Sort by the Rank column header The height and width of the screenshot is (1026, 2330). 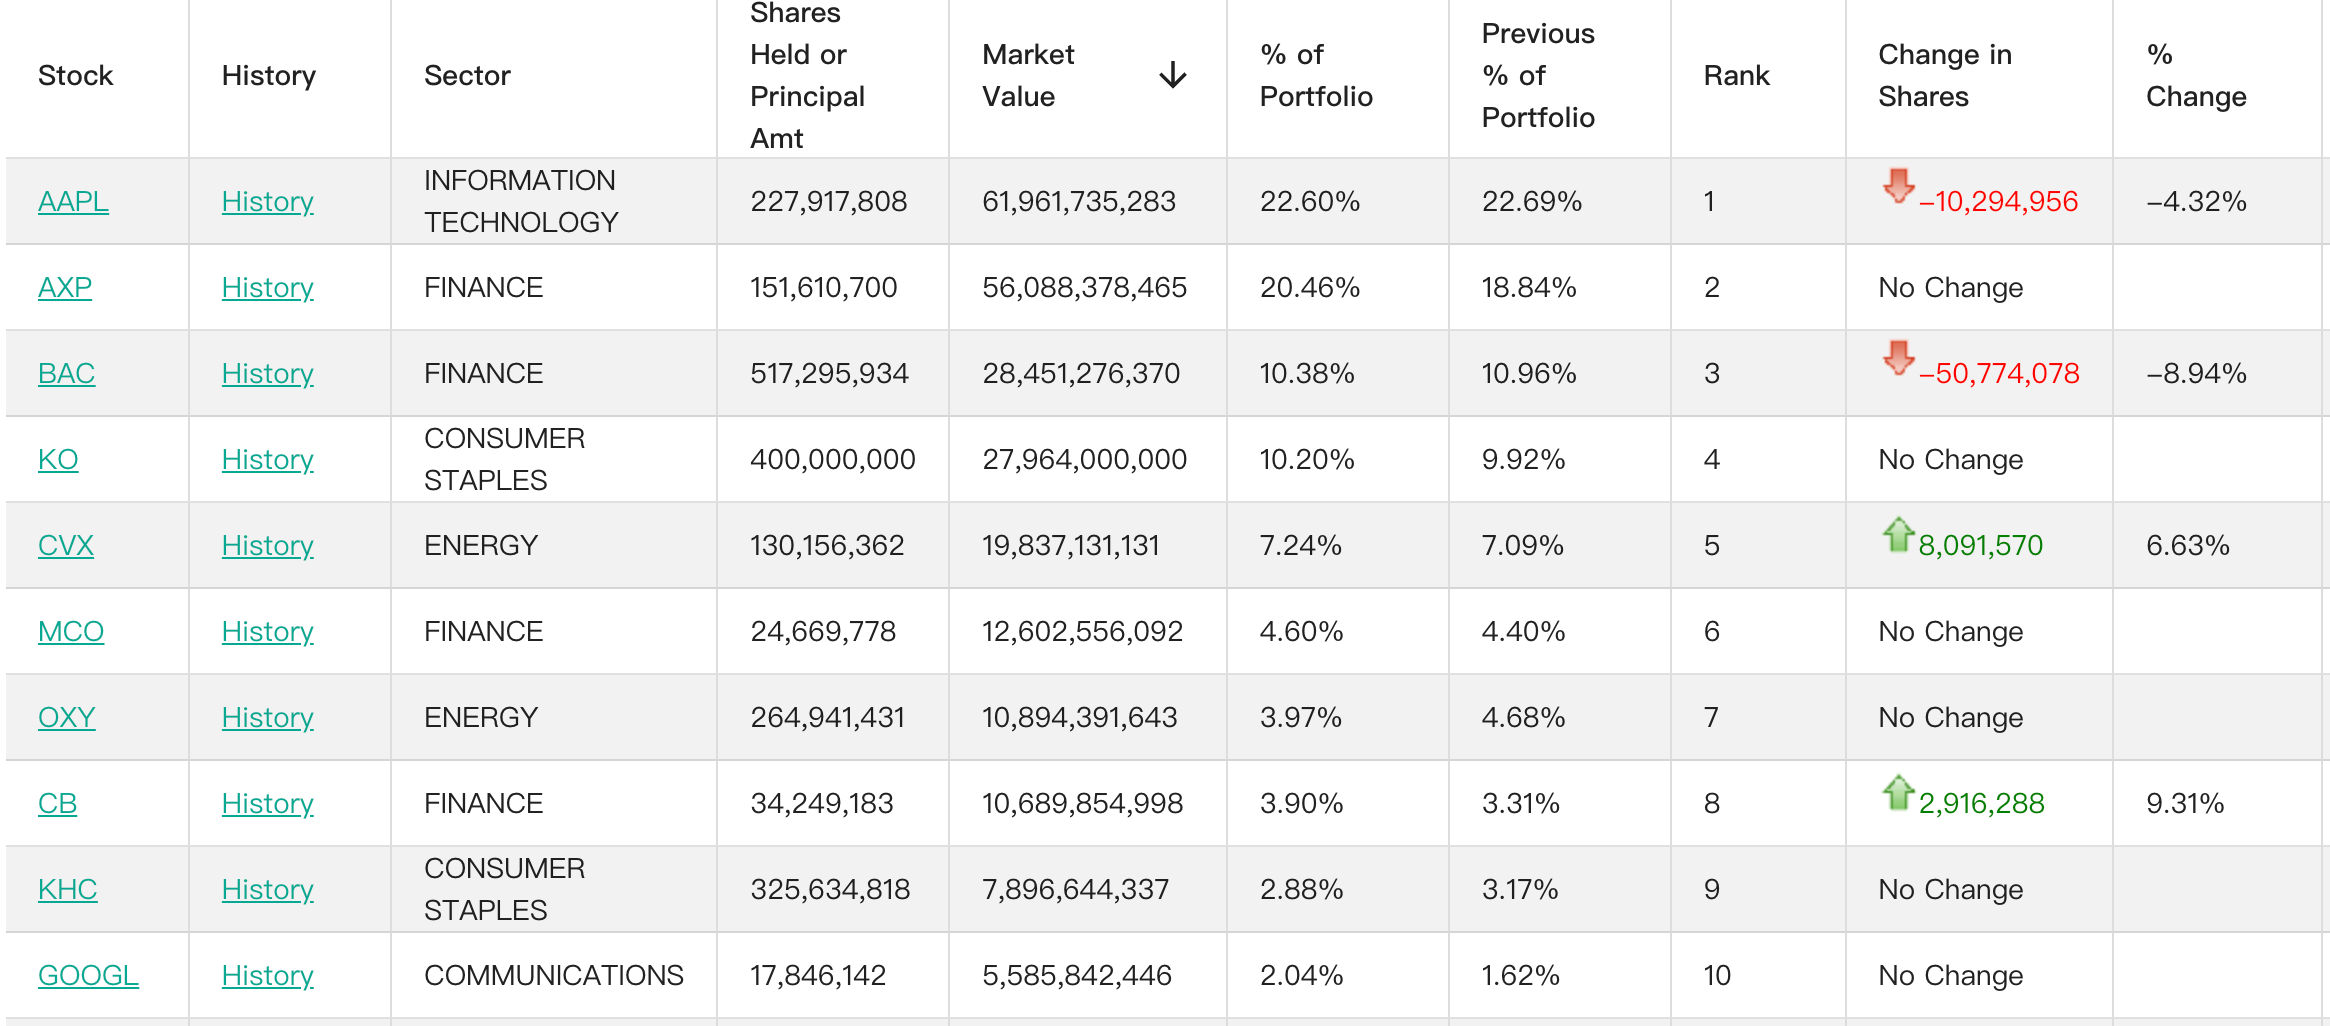[x=1736, y=75]
